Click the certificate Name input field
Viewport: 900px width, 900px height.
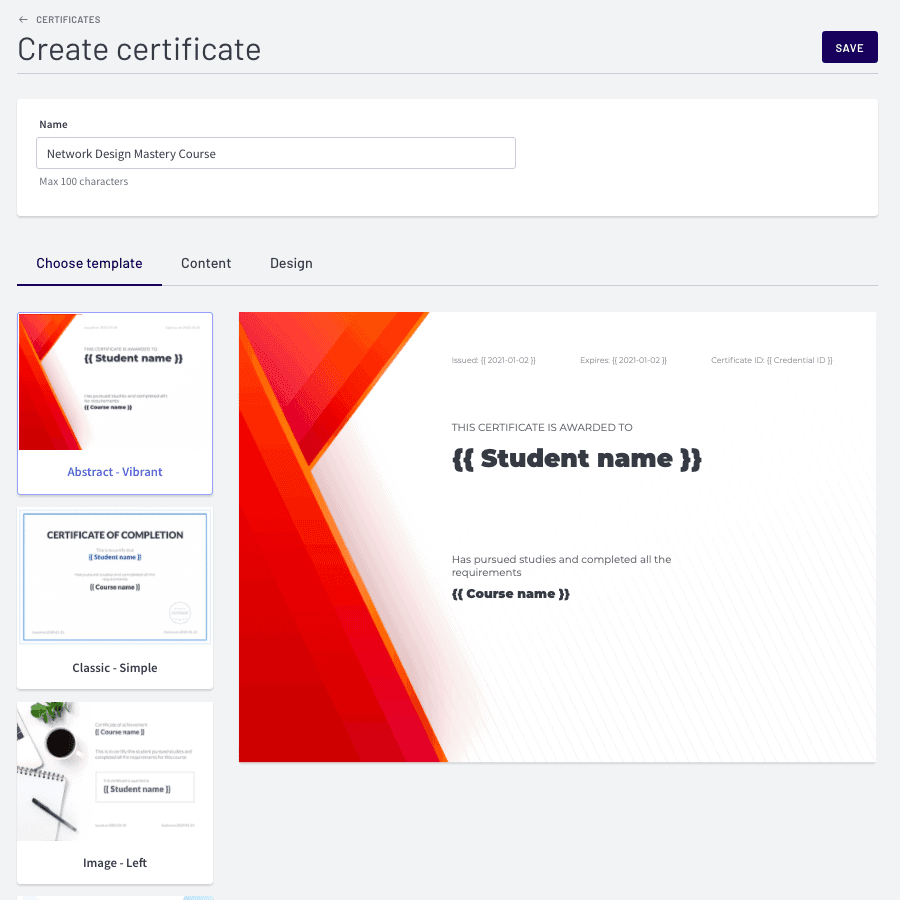(276, 154)
